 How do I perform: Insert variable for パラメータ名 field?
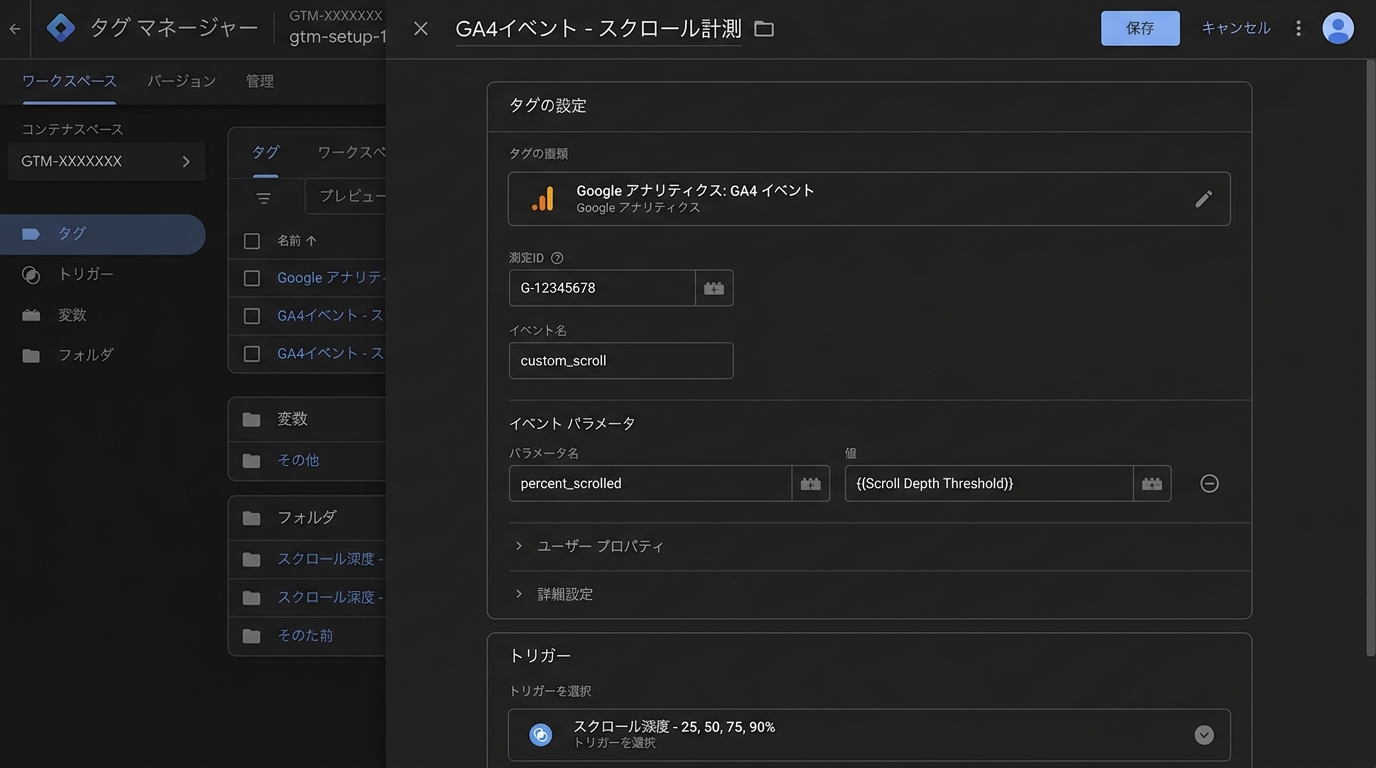[811, 483]
